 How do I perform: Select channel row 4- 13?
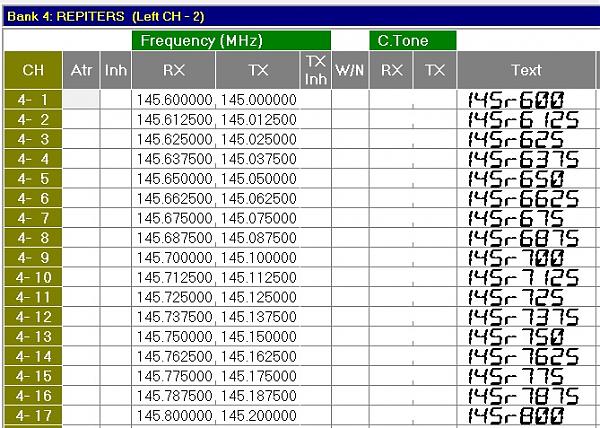click(33, 337)
